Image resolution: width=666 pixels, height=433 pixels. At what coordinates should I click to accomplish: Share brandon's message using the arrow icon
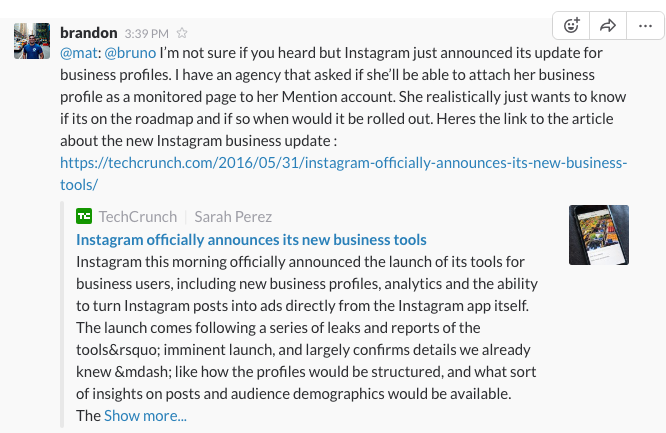coord(608,26)
